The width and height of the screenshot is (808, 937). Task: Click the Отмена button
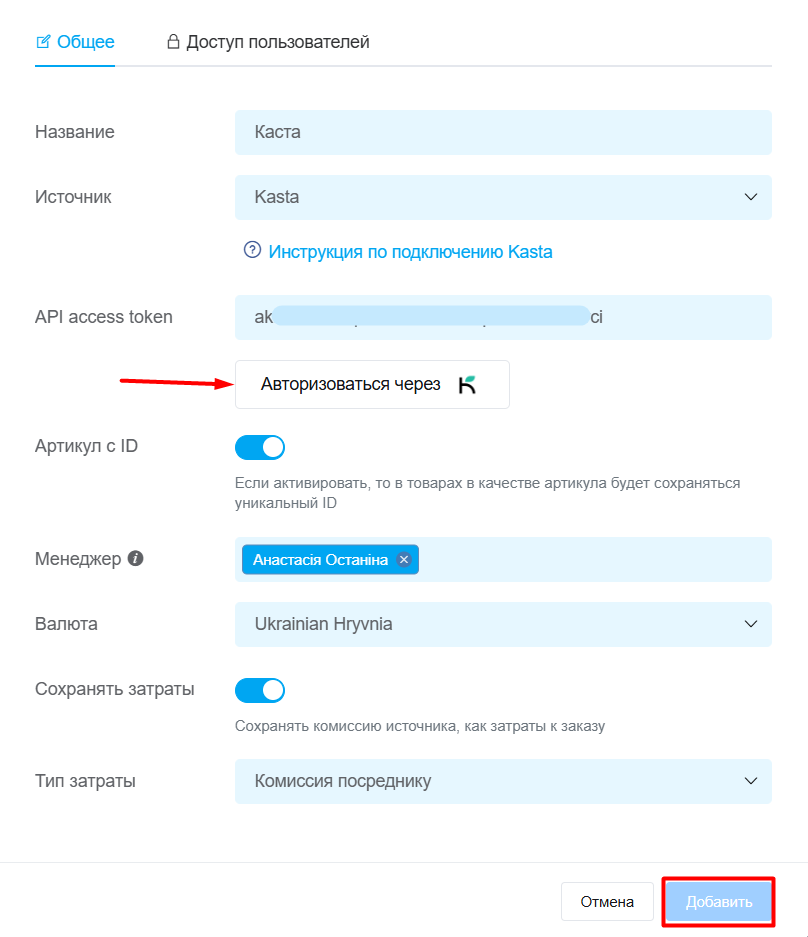(x=607, y=902)
